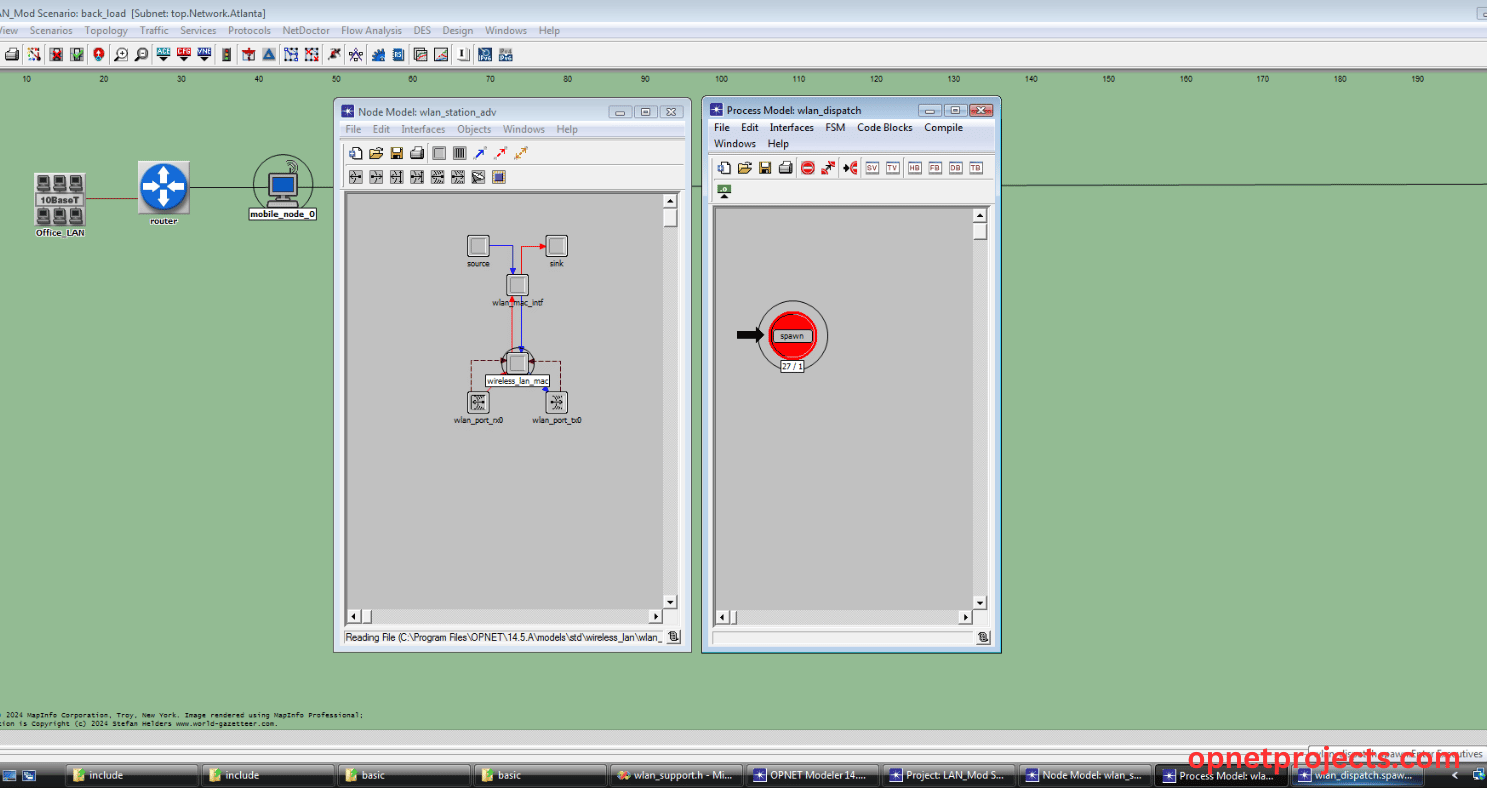
Task: Select the source module in Node Model
Action: (479, 246)
